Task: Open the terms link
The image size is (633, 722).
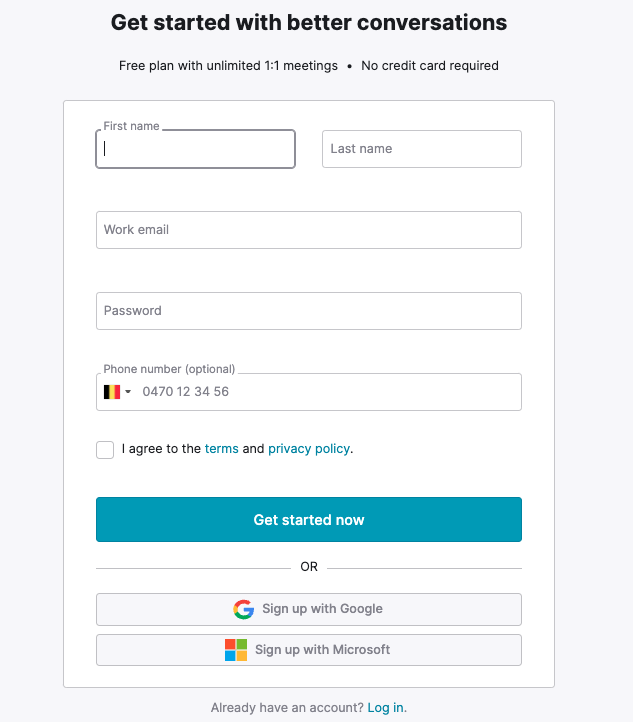Action: point(221,449)
